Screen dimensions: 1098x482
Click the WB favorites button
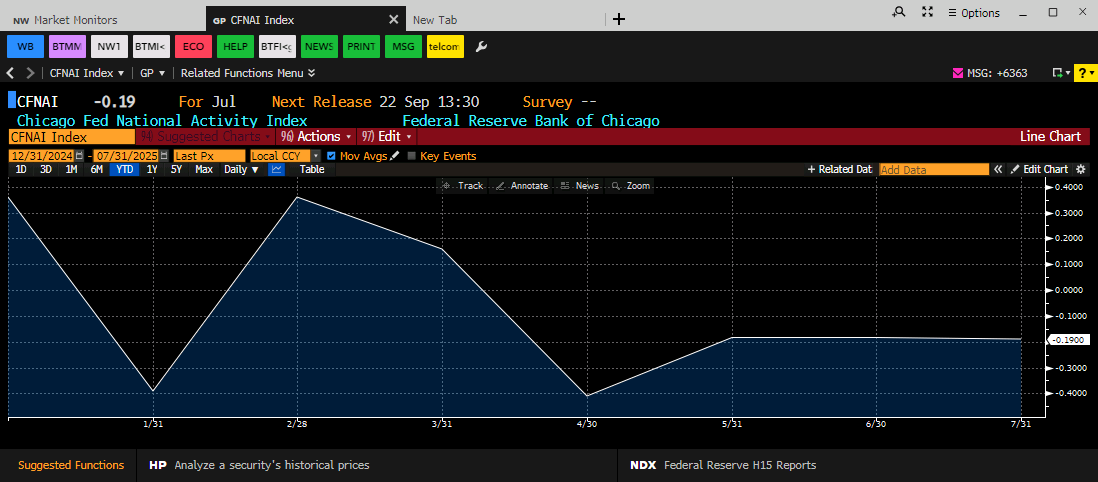(25, 46)
